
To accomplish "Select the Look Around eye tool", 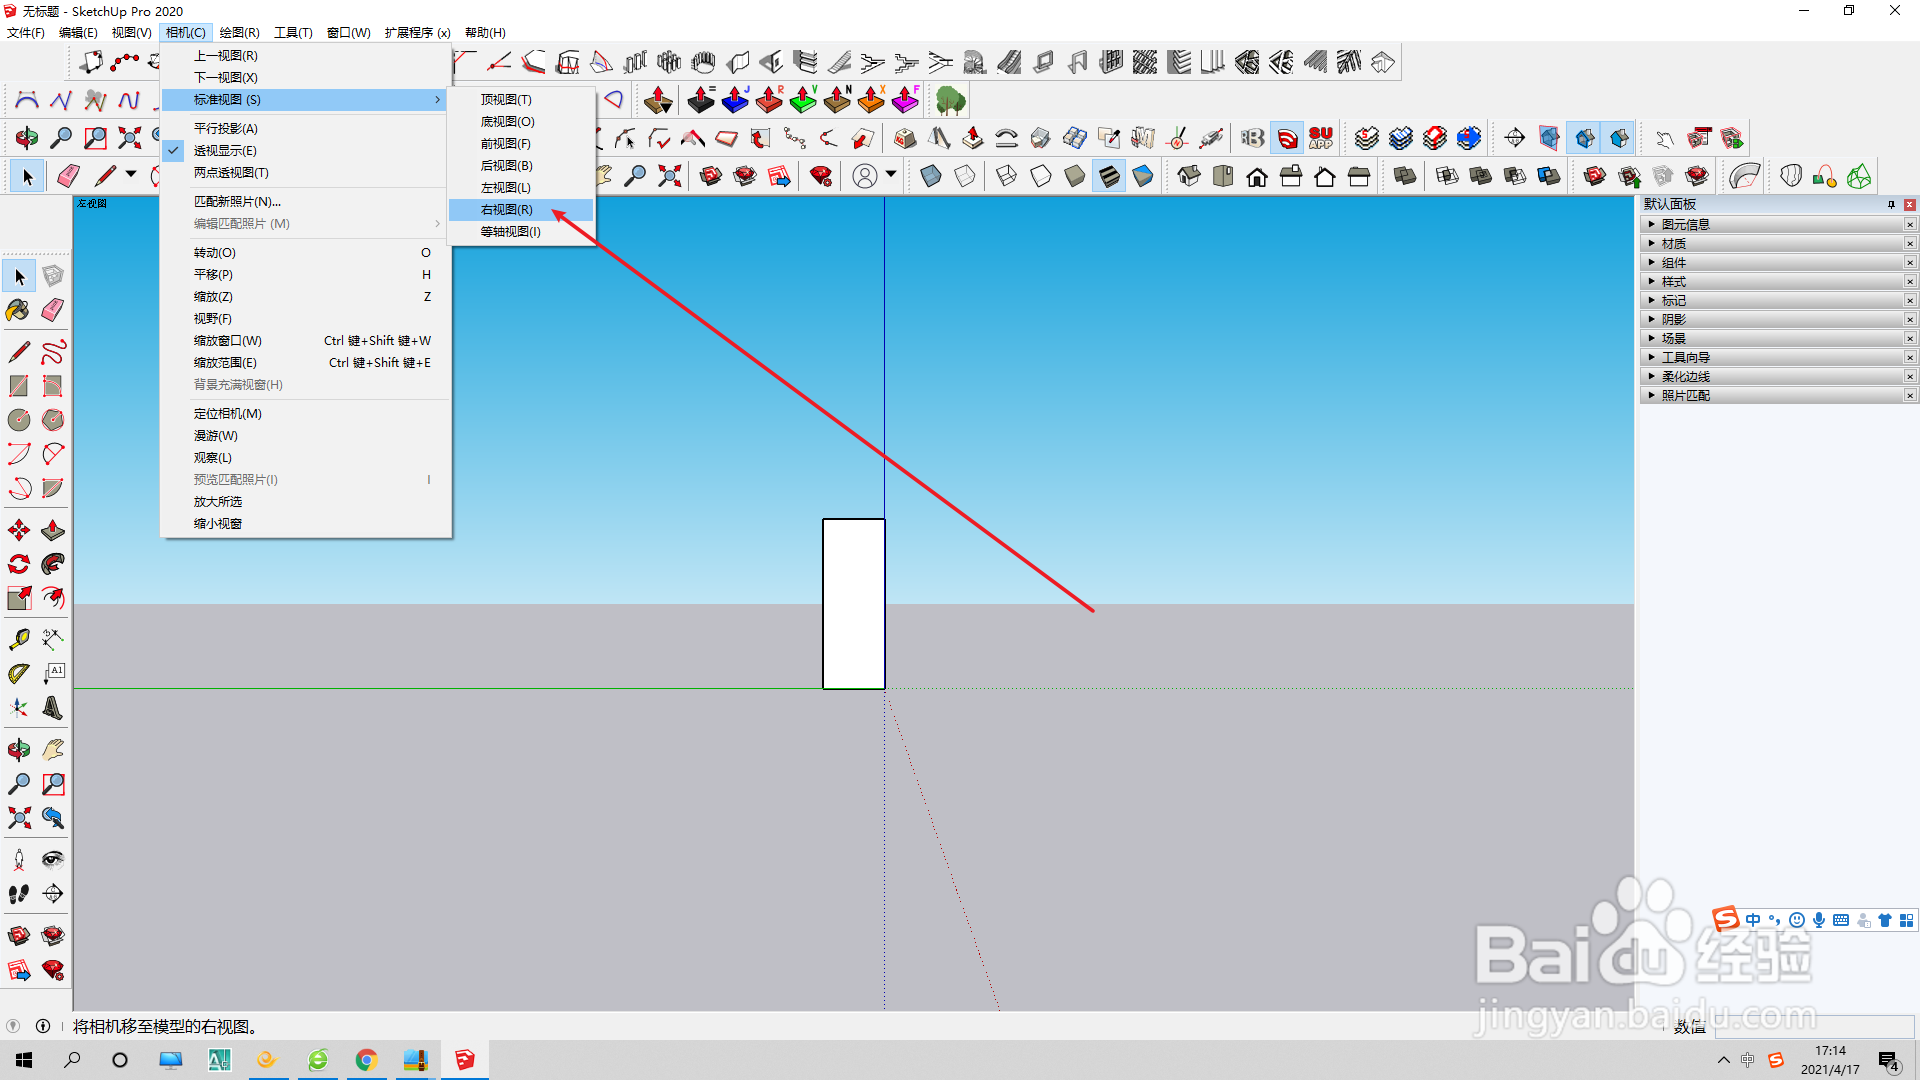I will tap(53, 860).
